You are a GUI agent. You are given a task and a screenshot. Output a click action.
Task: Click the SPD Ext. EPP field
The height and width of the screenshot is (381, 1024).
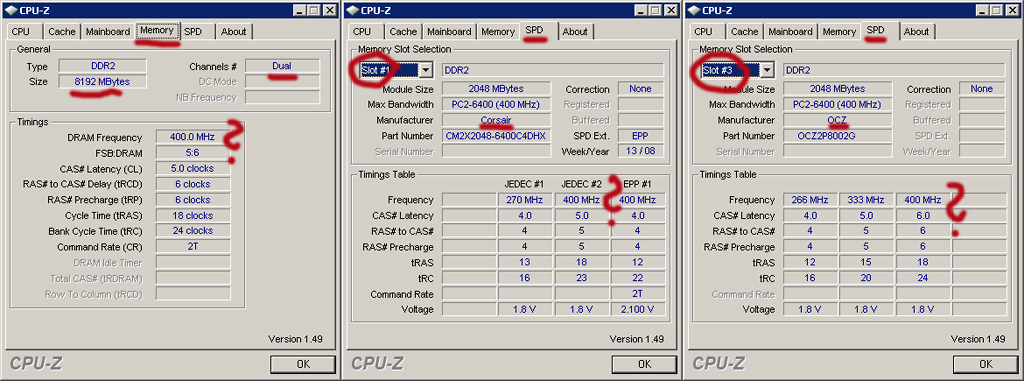641,136
